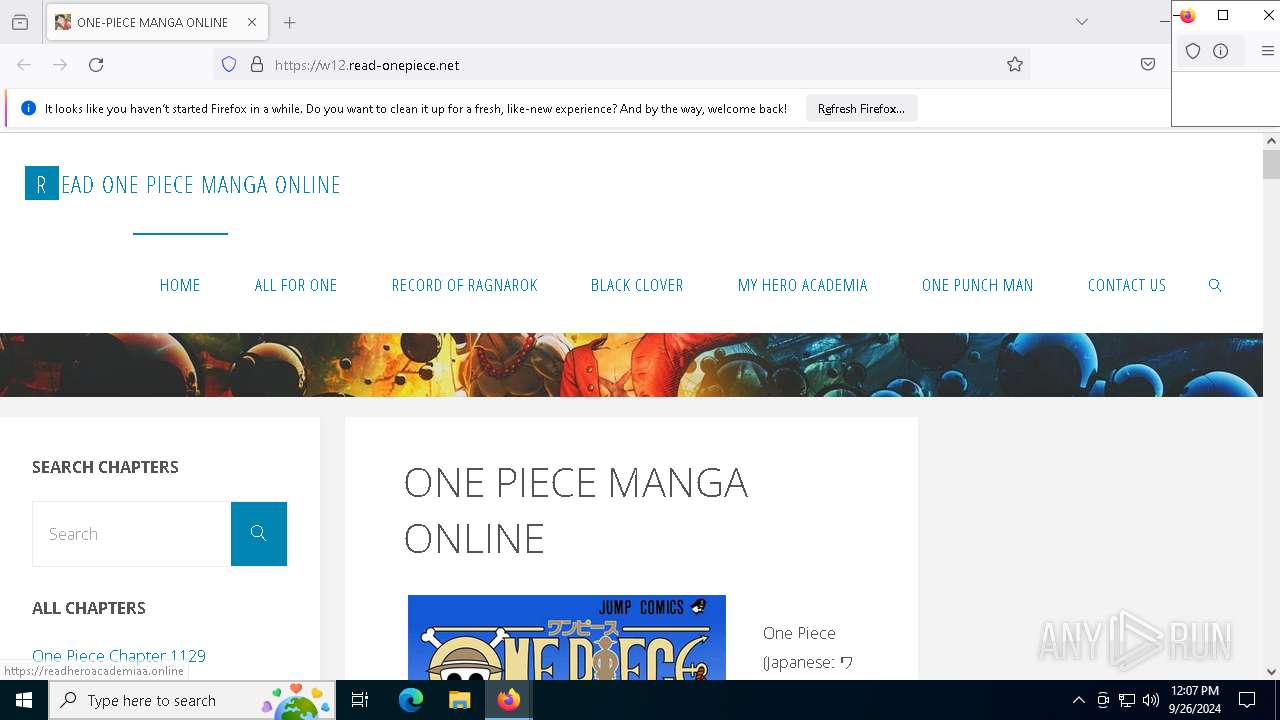Open the list all tabs dropdown

1081,22
